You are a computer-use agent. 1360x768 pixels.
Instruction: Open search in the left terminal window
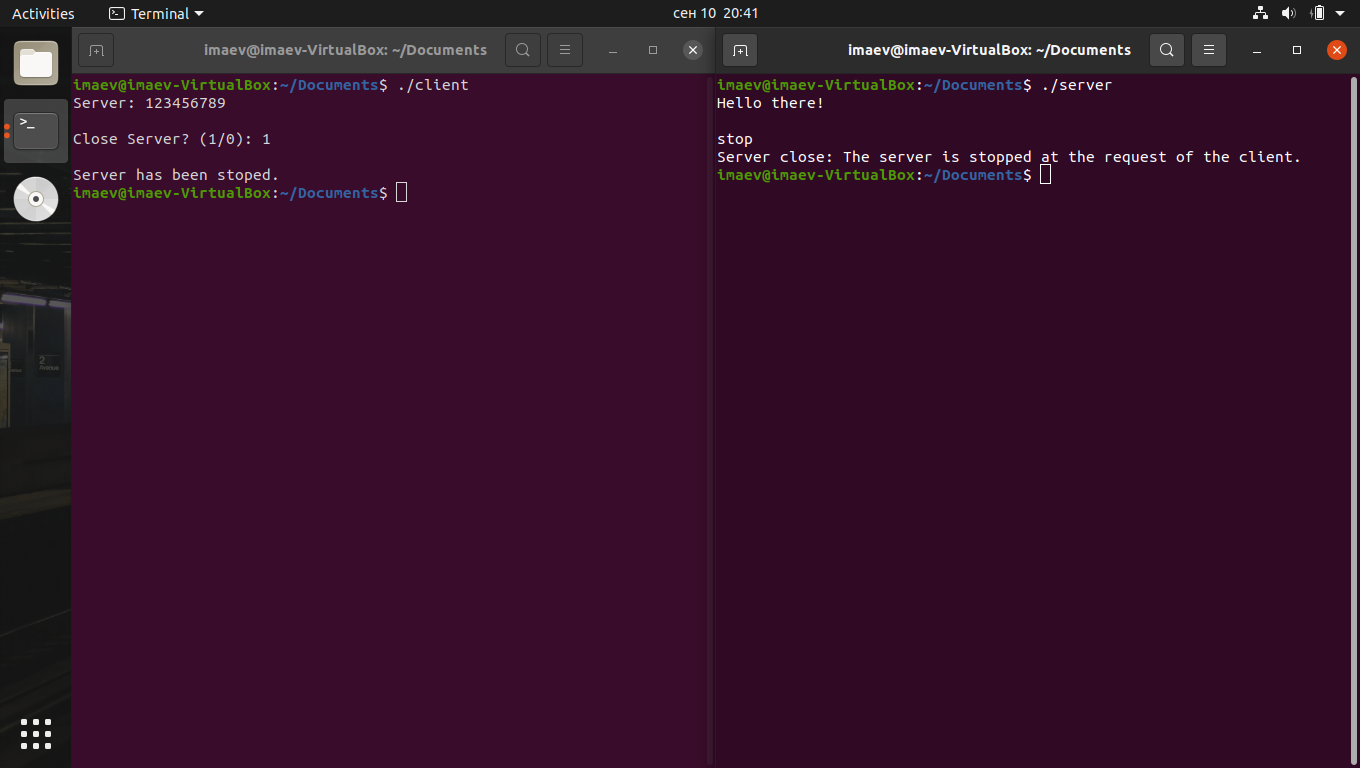522,49
